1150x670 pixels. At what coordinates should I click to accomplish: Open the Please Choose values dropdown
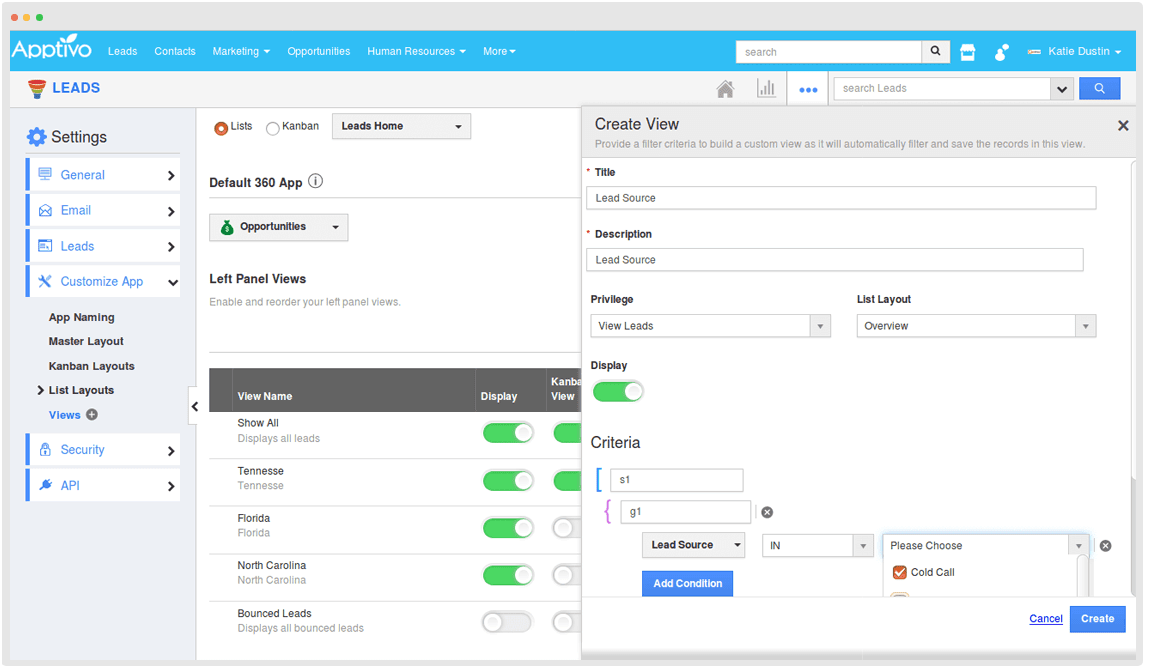pyautogui.click(x=986, y=546)
